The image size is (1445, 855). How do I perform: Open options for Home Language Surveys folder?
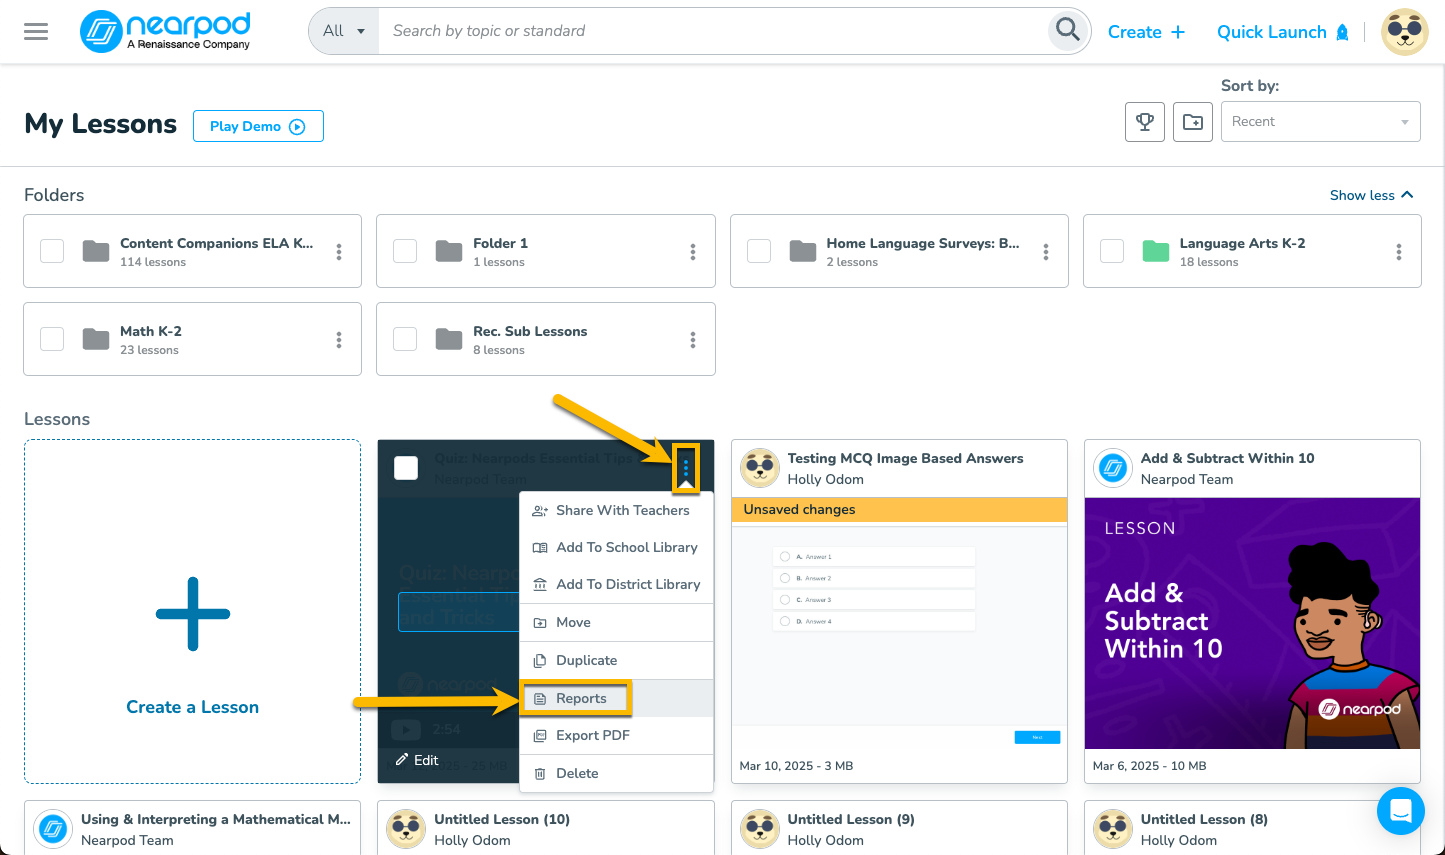point(1046,252)
